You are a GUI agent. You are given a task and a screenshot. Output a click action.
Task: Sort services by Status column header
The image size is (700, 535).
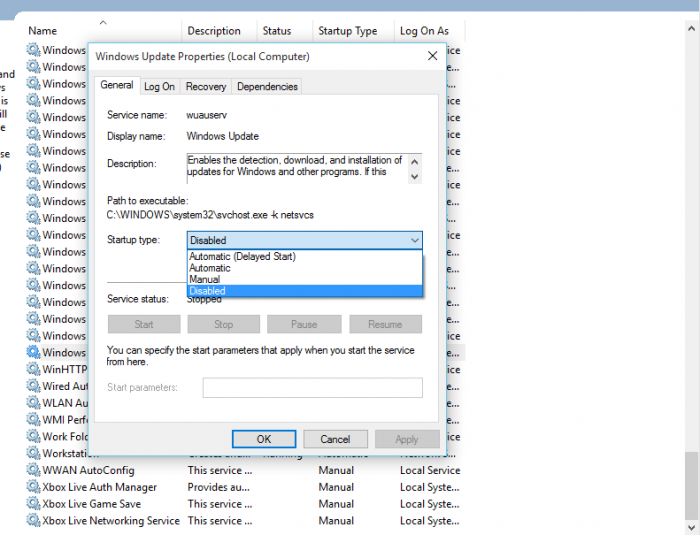pos(285,31)
